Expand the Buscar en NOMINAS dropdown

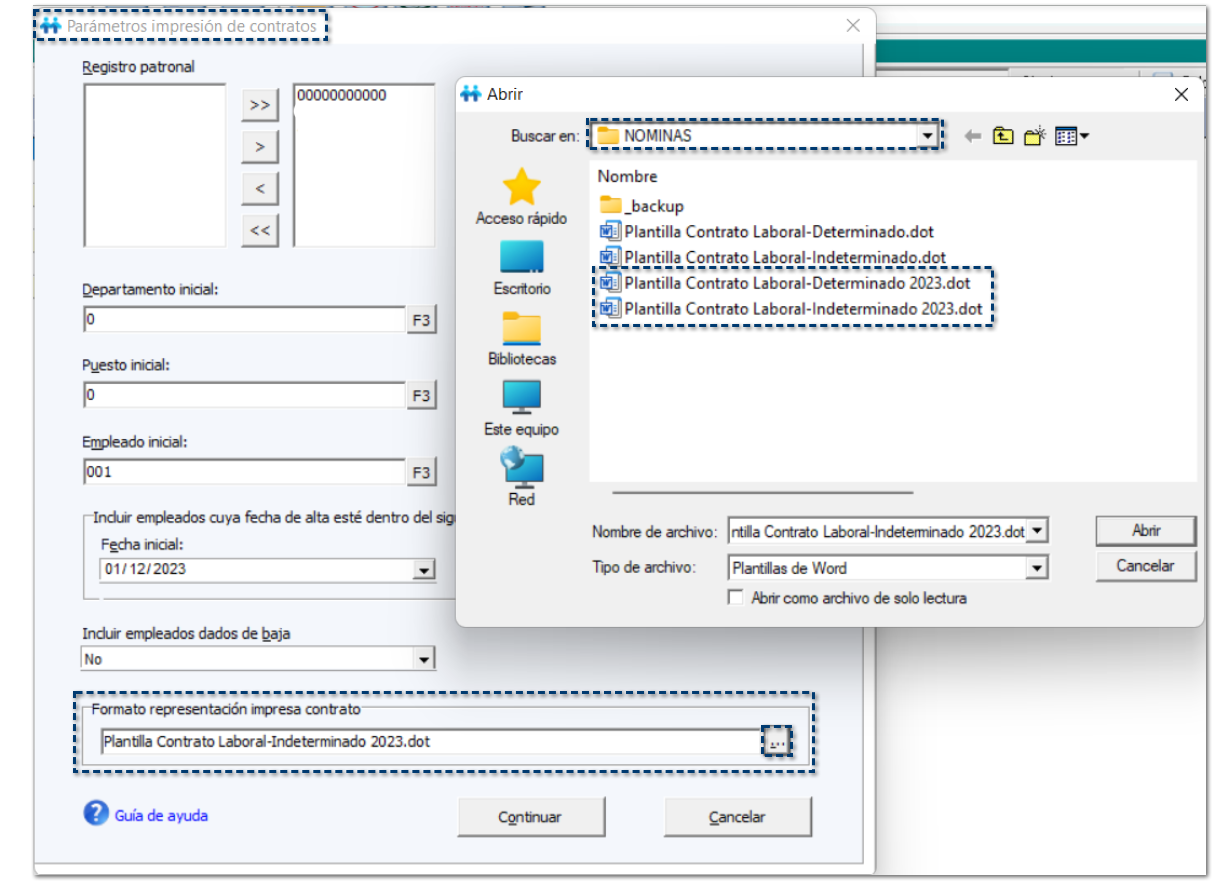click(x=928, y=136)
